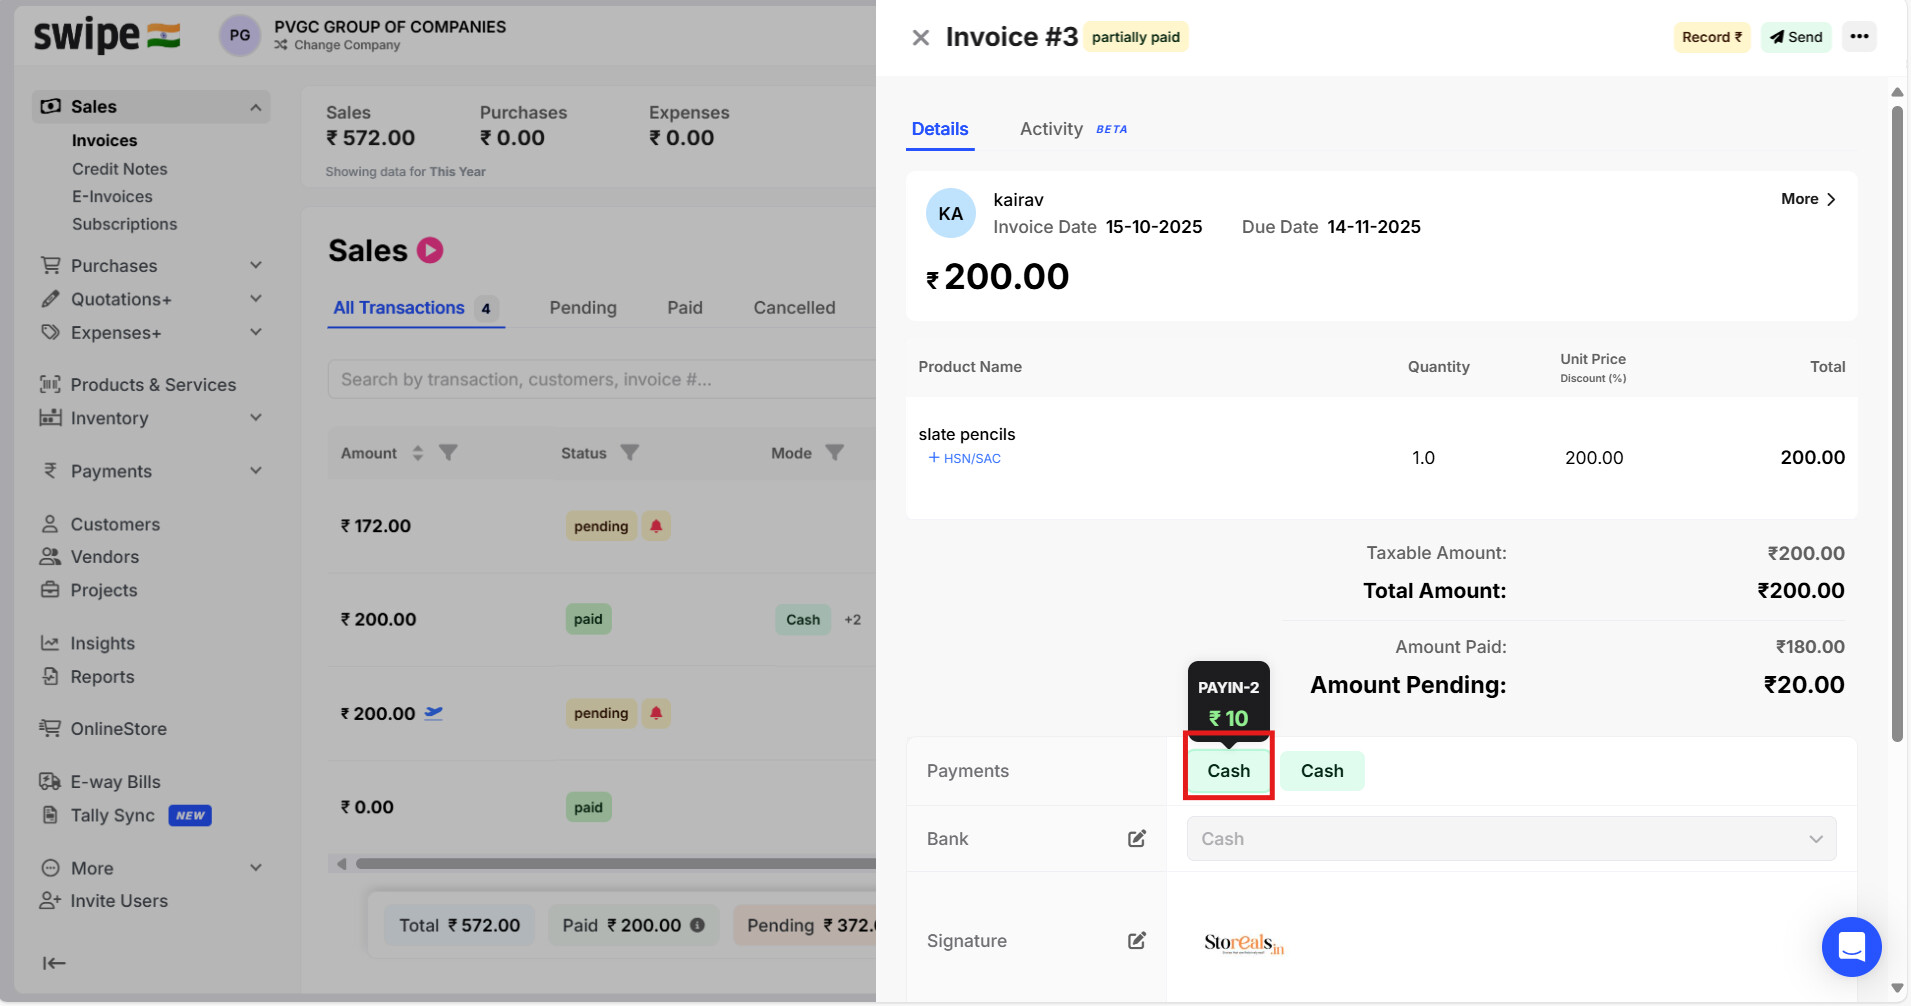This screenshot has width=1911, height=1006.
Task: Click the Status column filter icon
Action: click(x=630, y=453)
